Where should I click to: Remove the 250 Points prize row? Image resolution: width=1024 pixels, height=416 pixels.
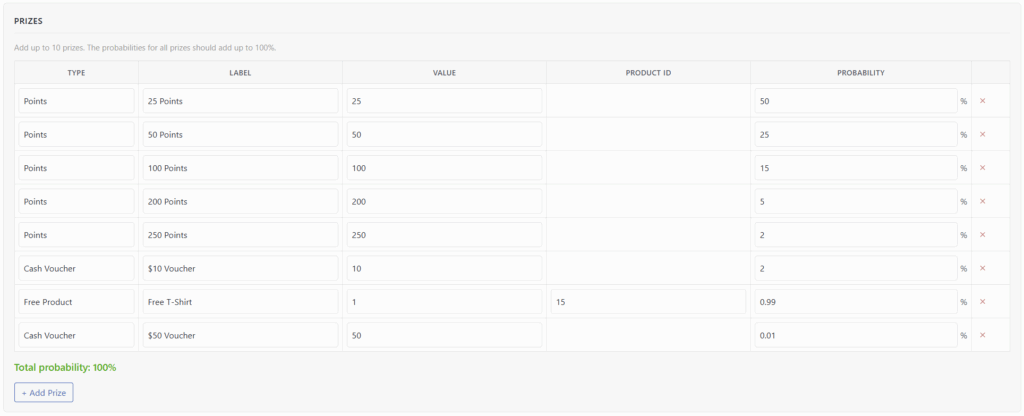coord(982,235)
